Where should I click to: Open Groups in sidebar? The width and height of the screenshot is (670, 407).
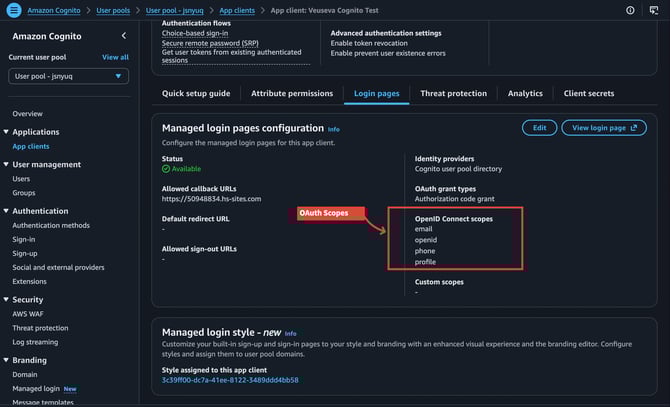[24, 193]
